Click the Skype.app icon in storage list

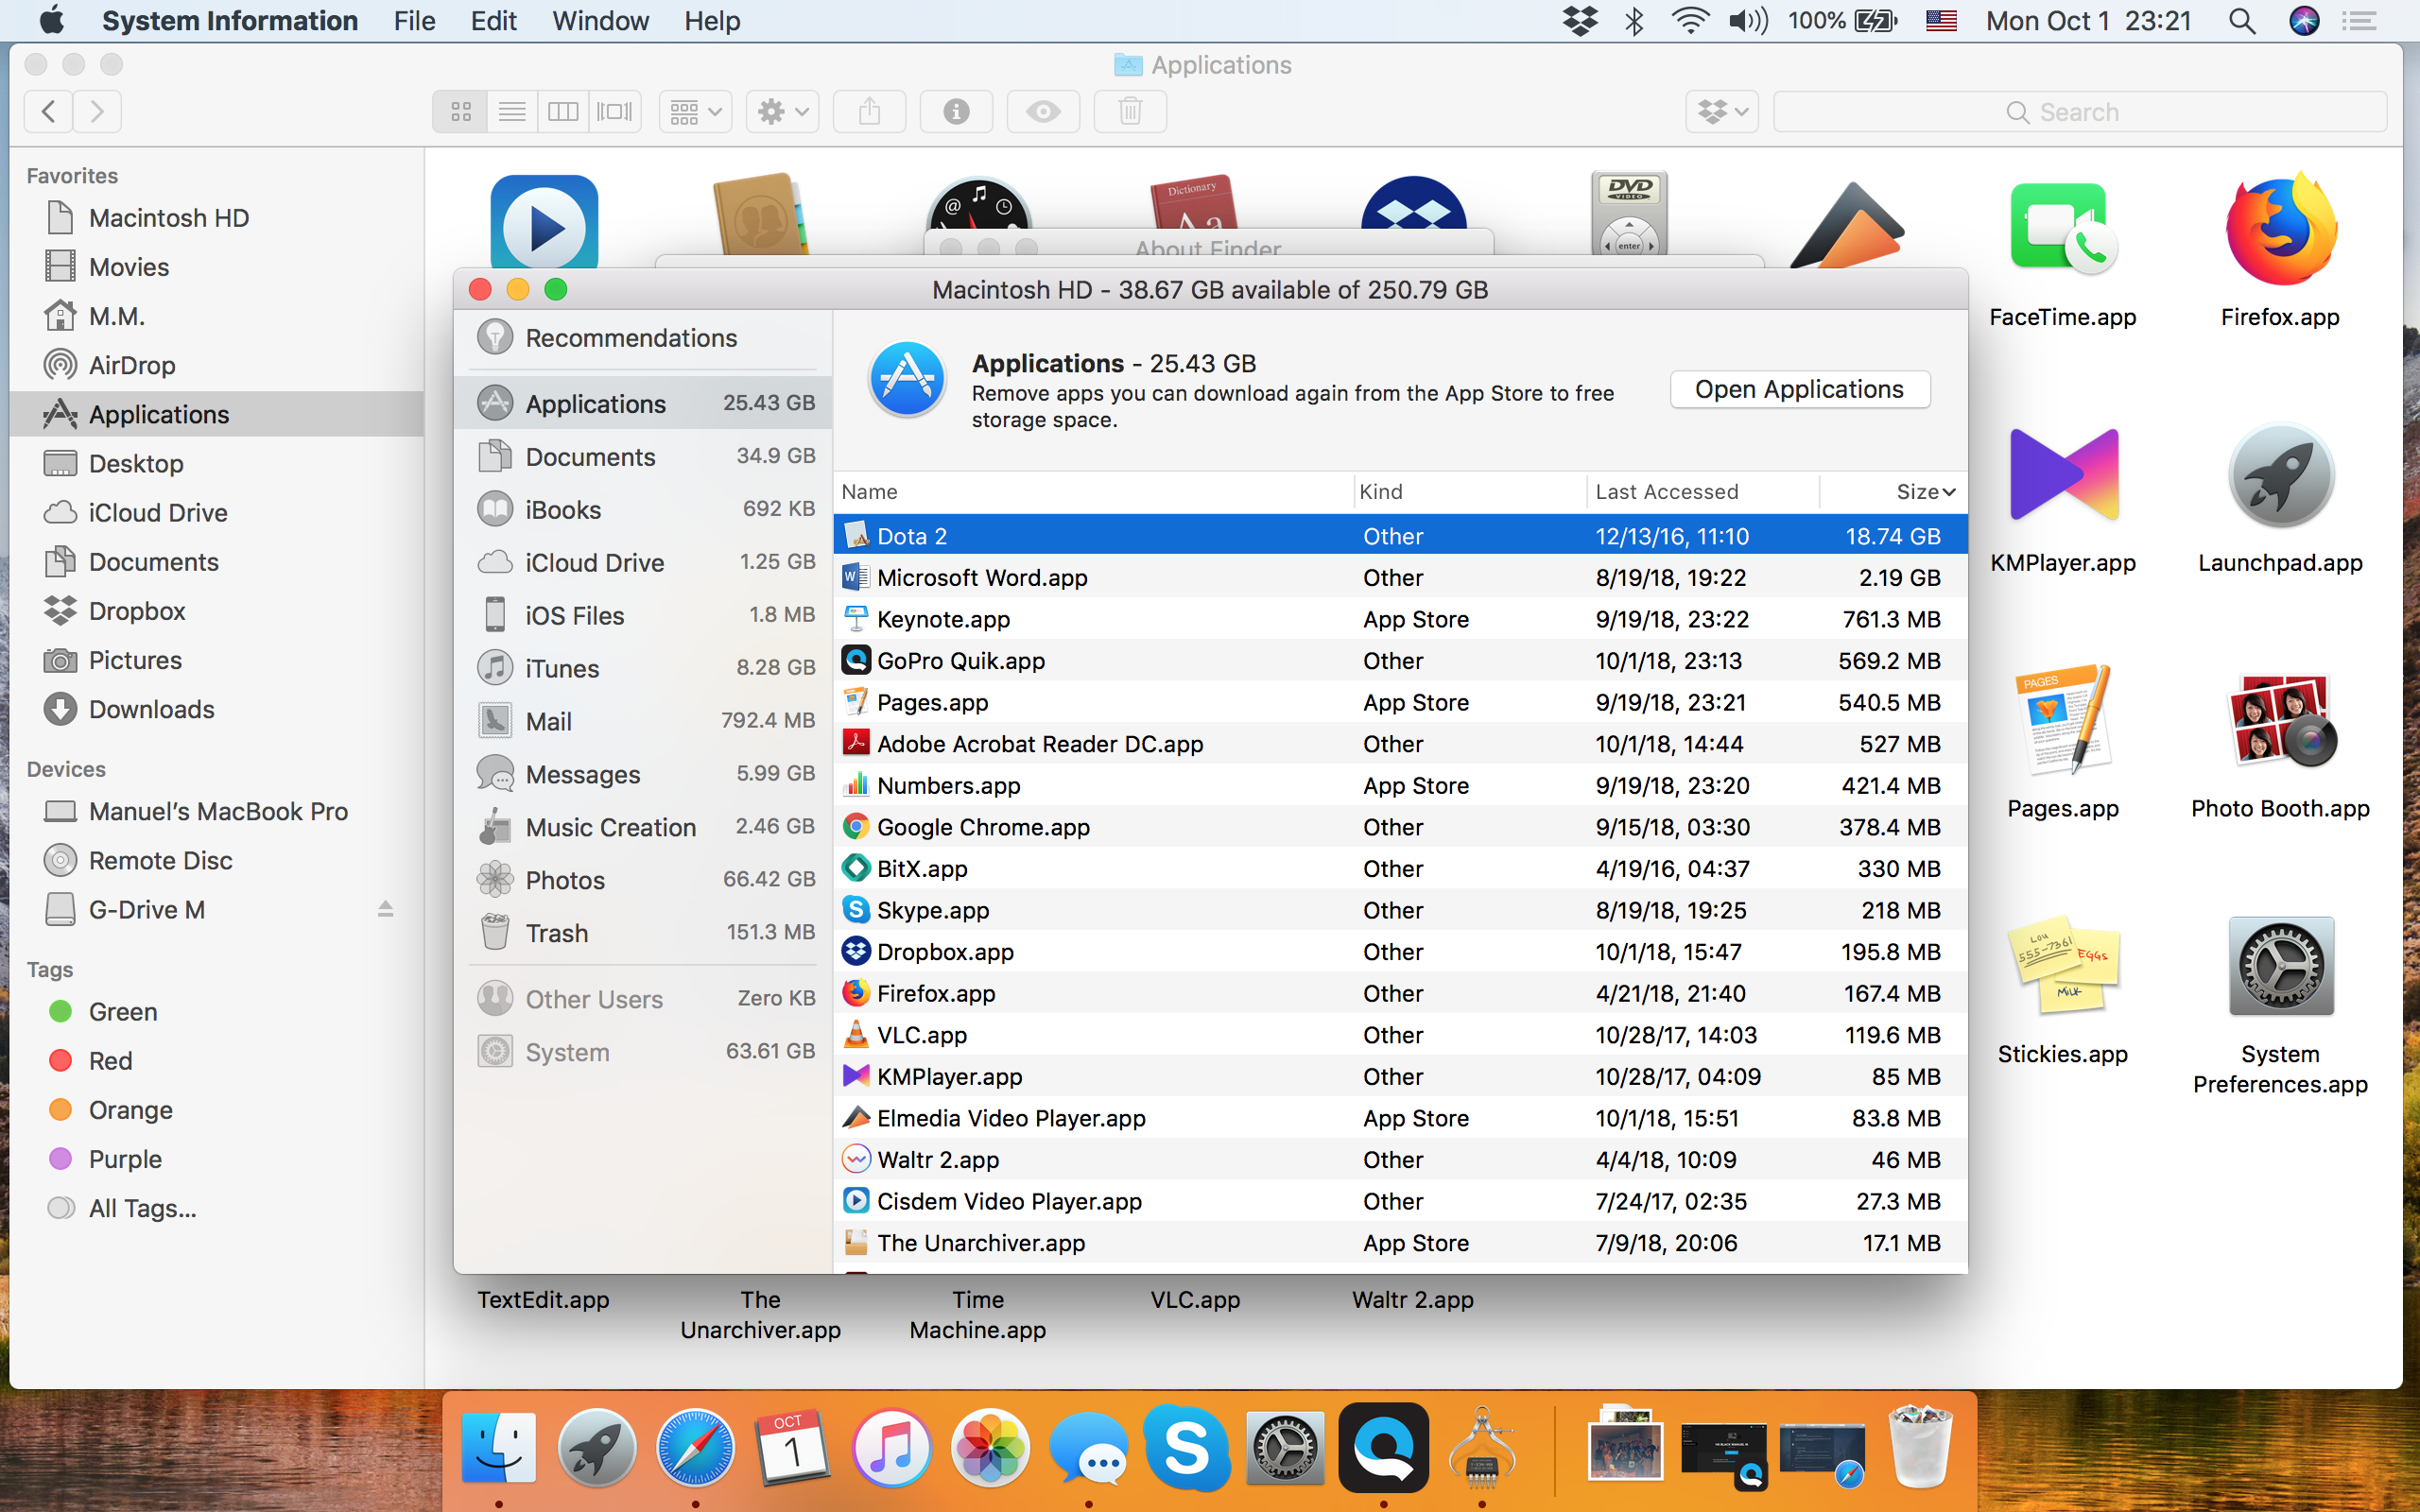[856, 909]
